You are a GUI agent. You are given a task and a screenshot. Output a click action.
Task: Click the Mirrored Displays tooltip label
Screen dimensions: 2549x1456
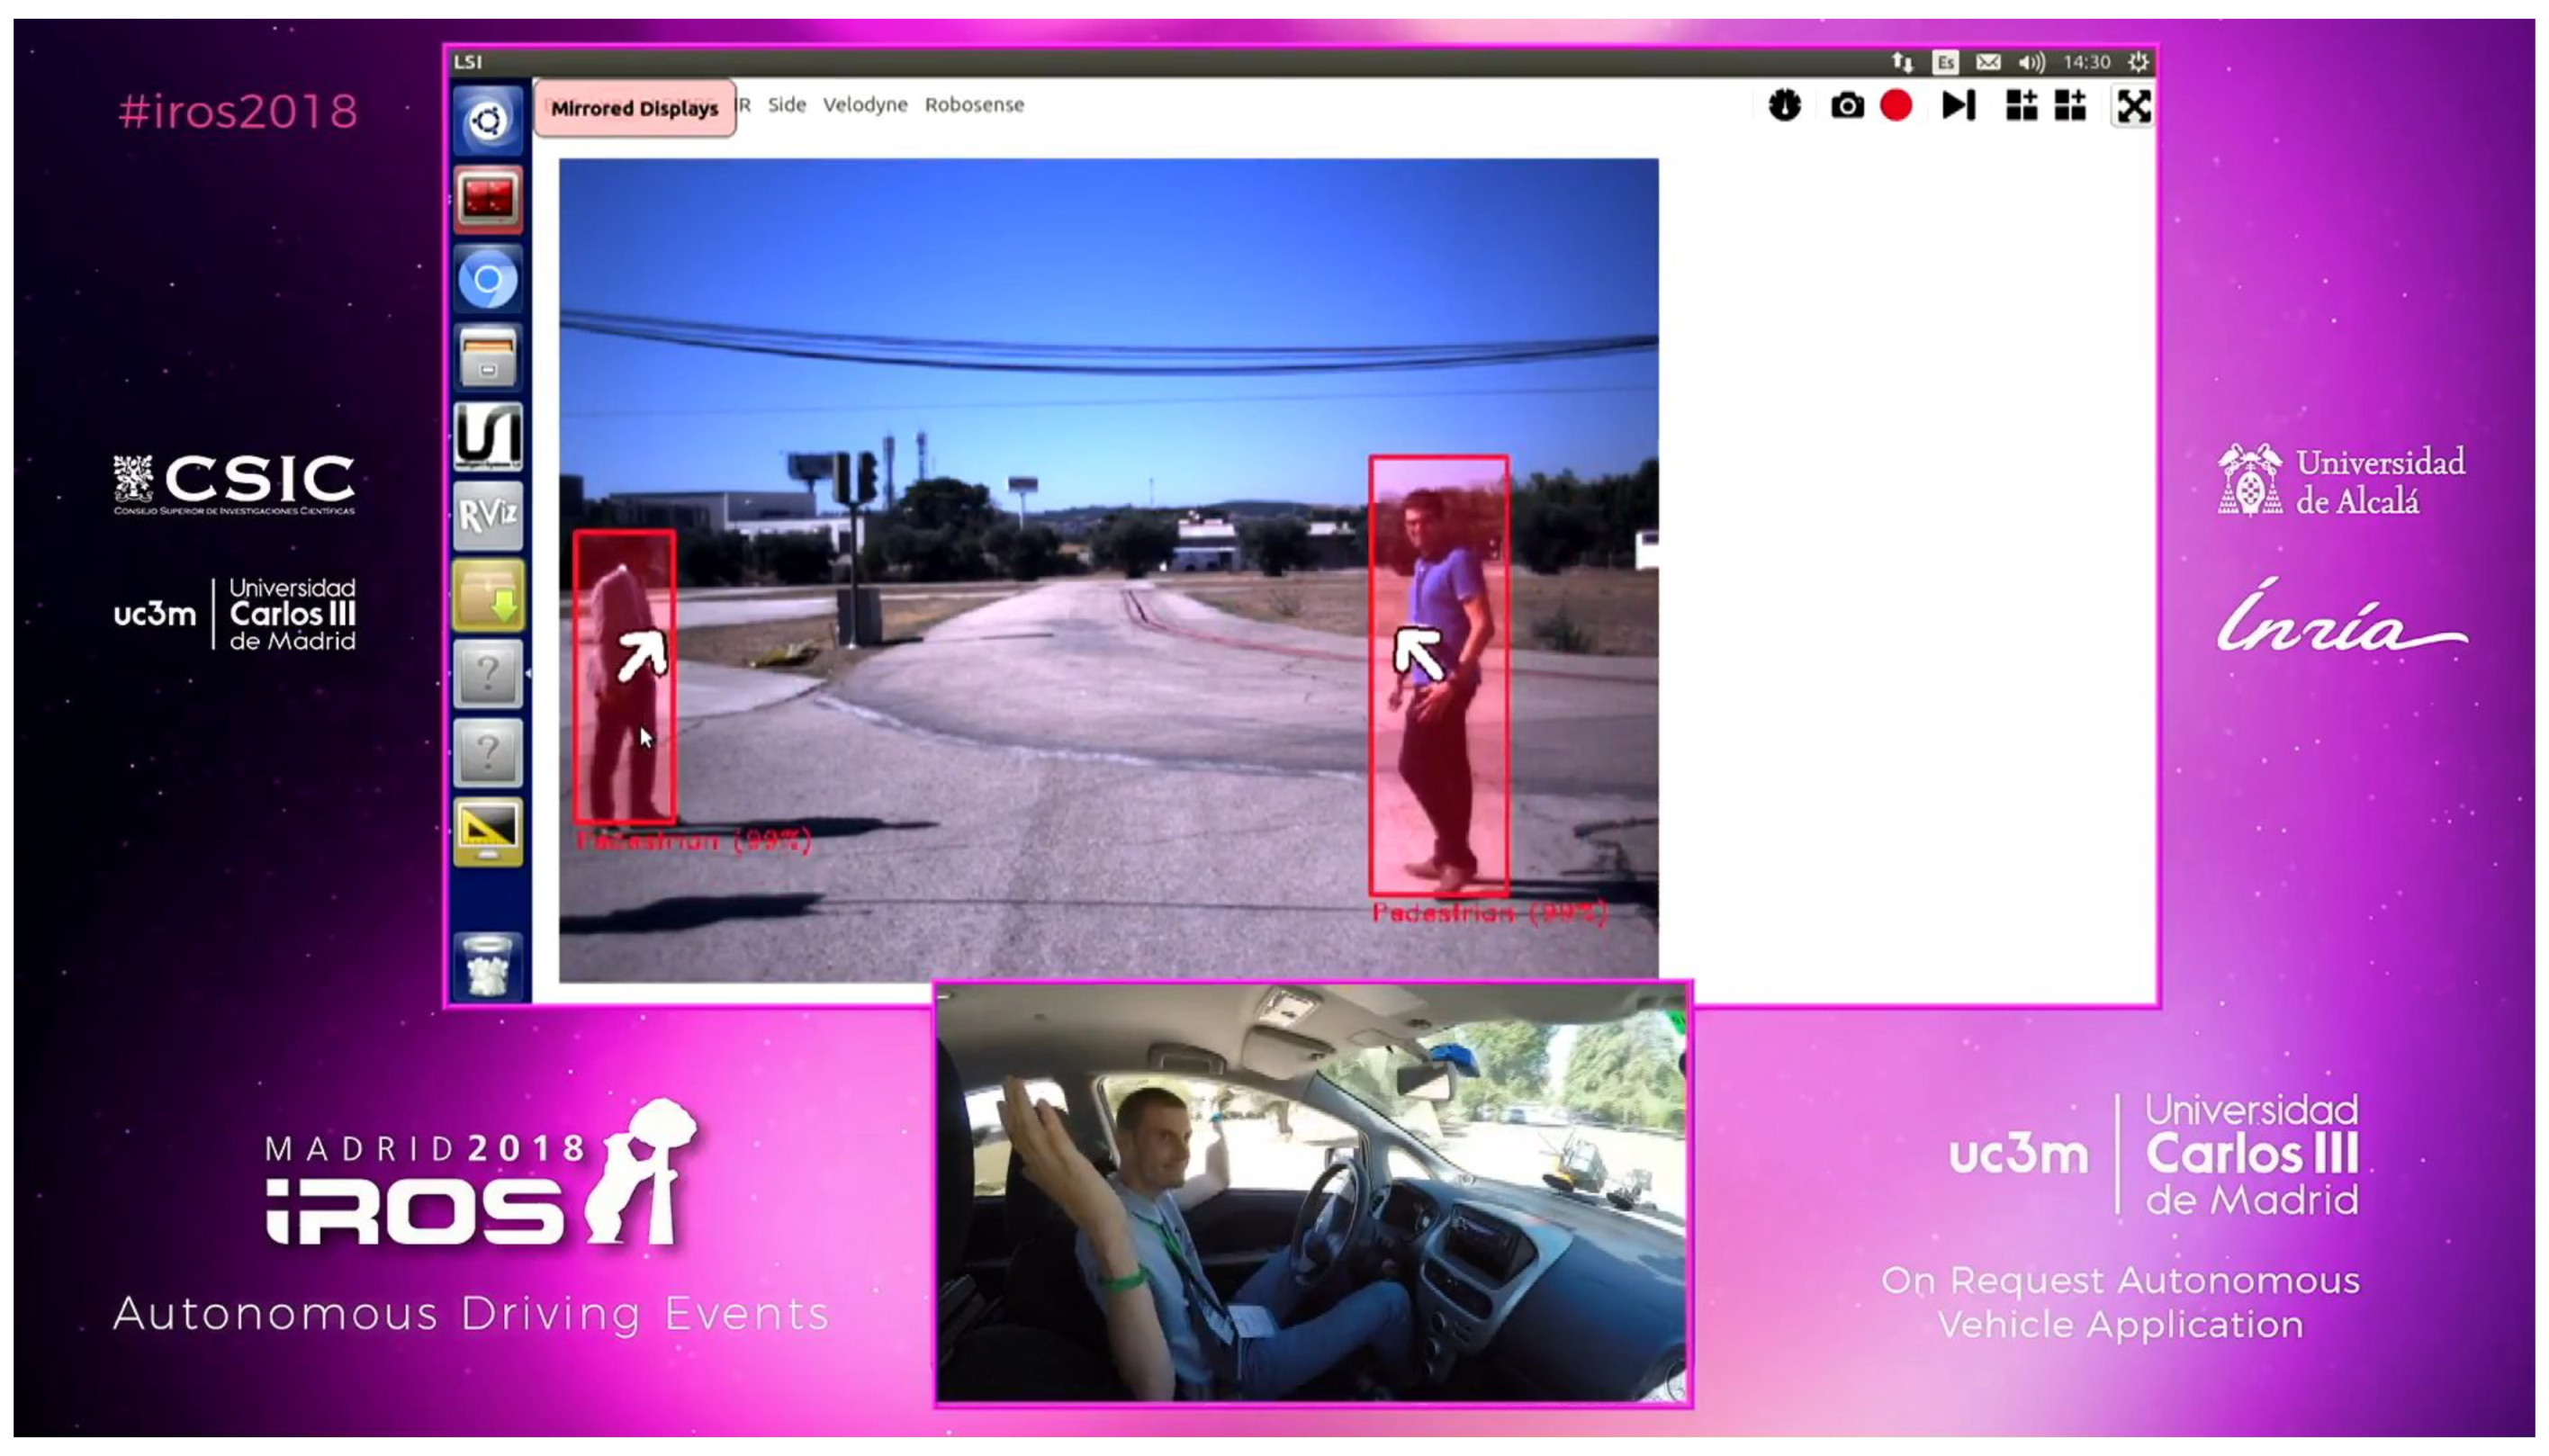tap(634, 108)
